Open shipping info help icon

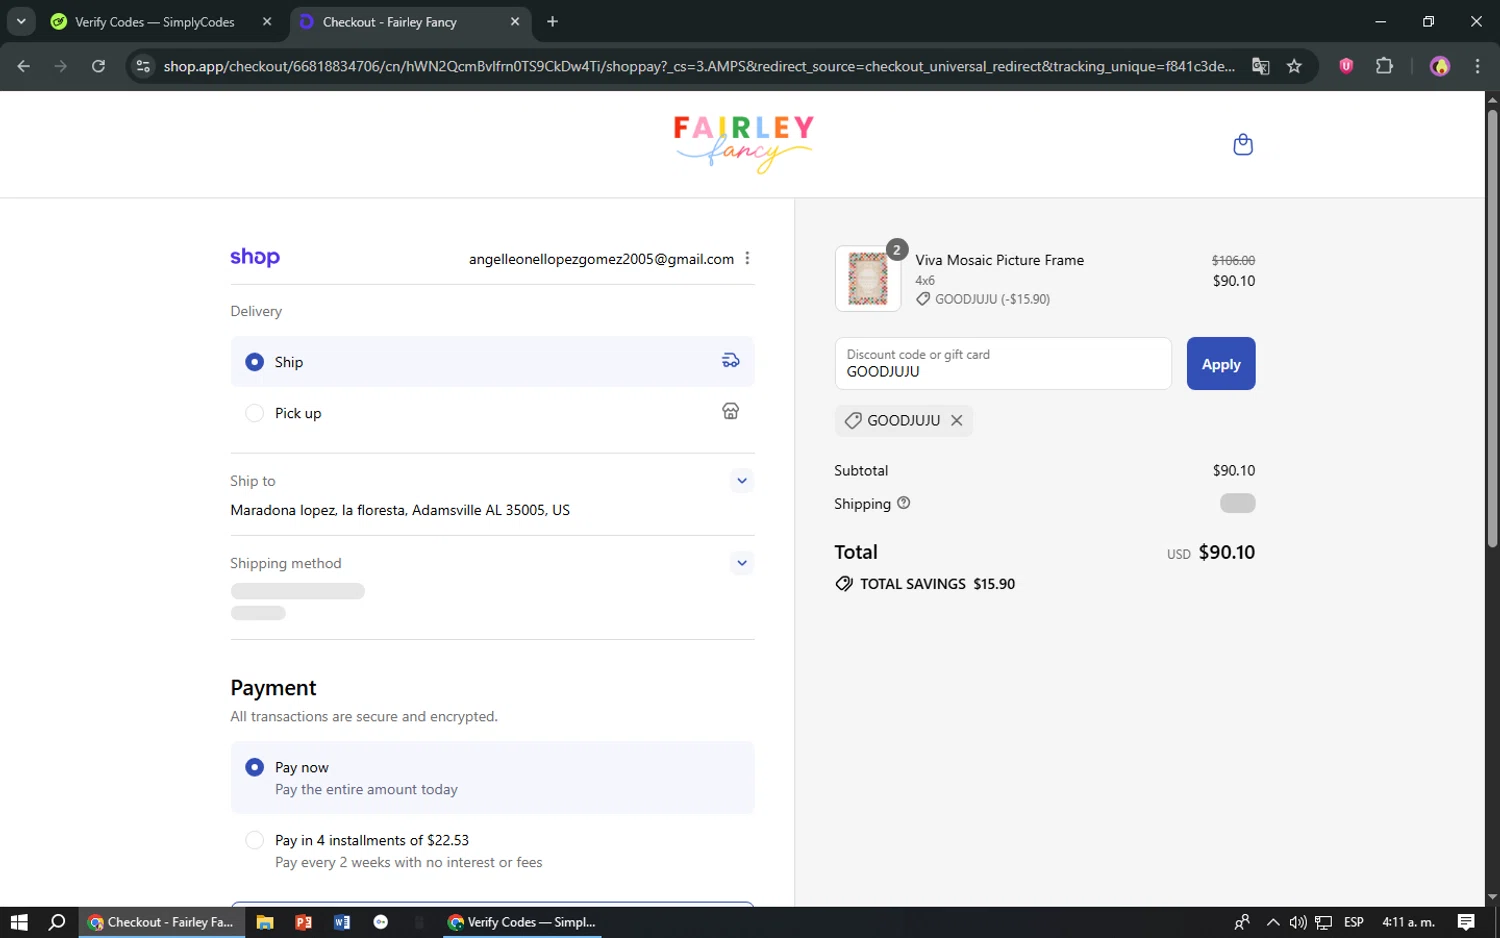(x=904, y=503)
